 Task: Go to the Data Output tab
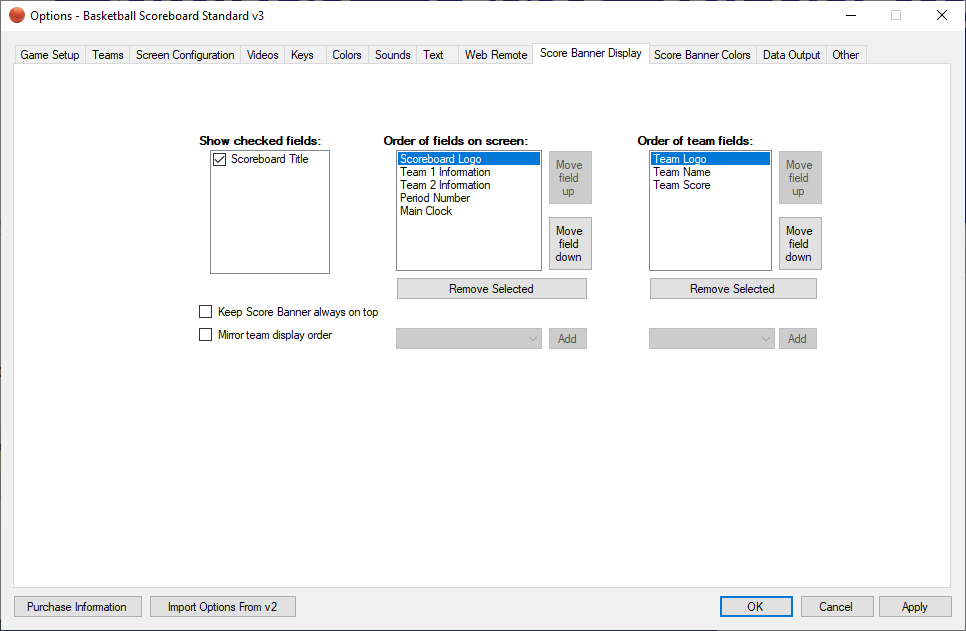[791, 55]
